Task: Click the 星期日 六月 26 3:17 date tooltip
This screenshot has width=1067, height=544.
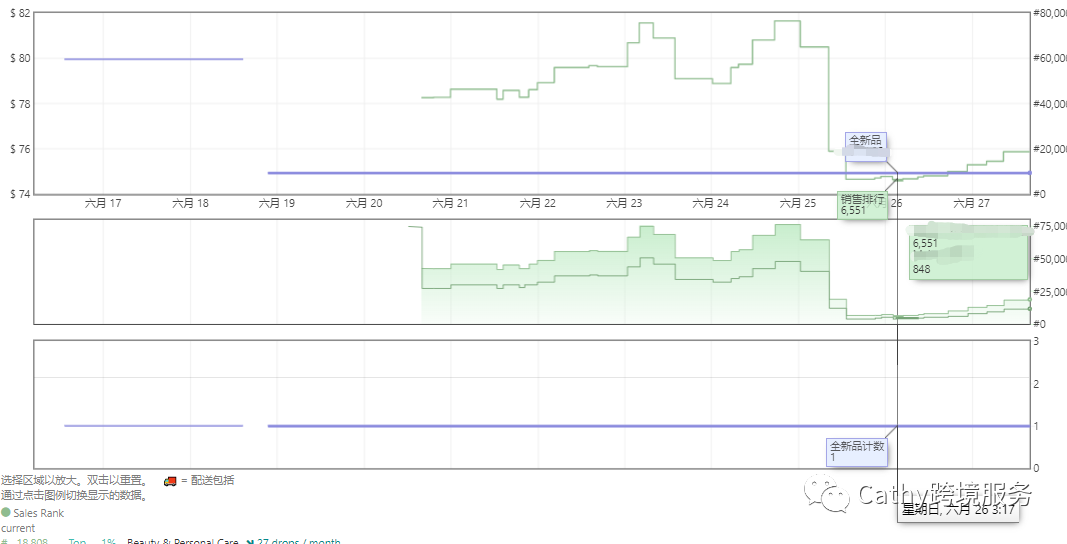Action: pyautogui.click(x=957, y=509)
